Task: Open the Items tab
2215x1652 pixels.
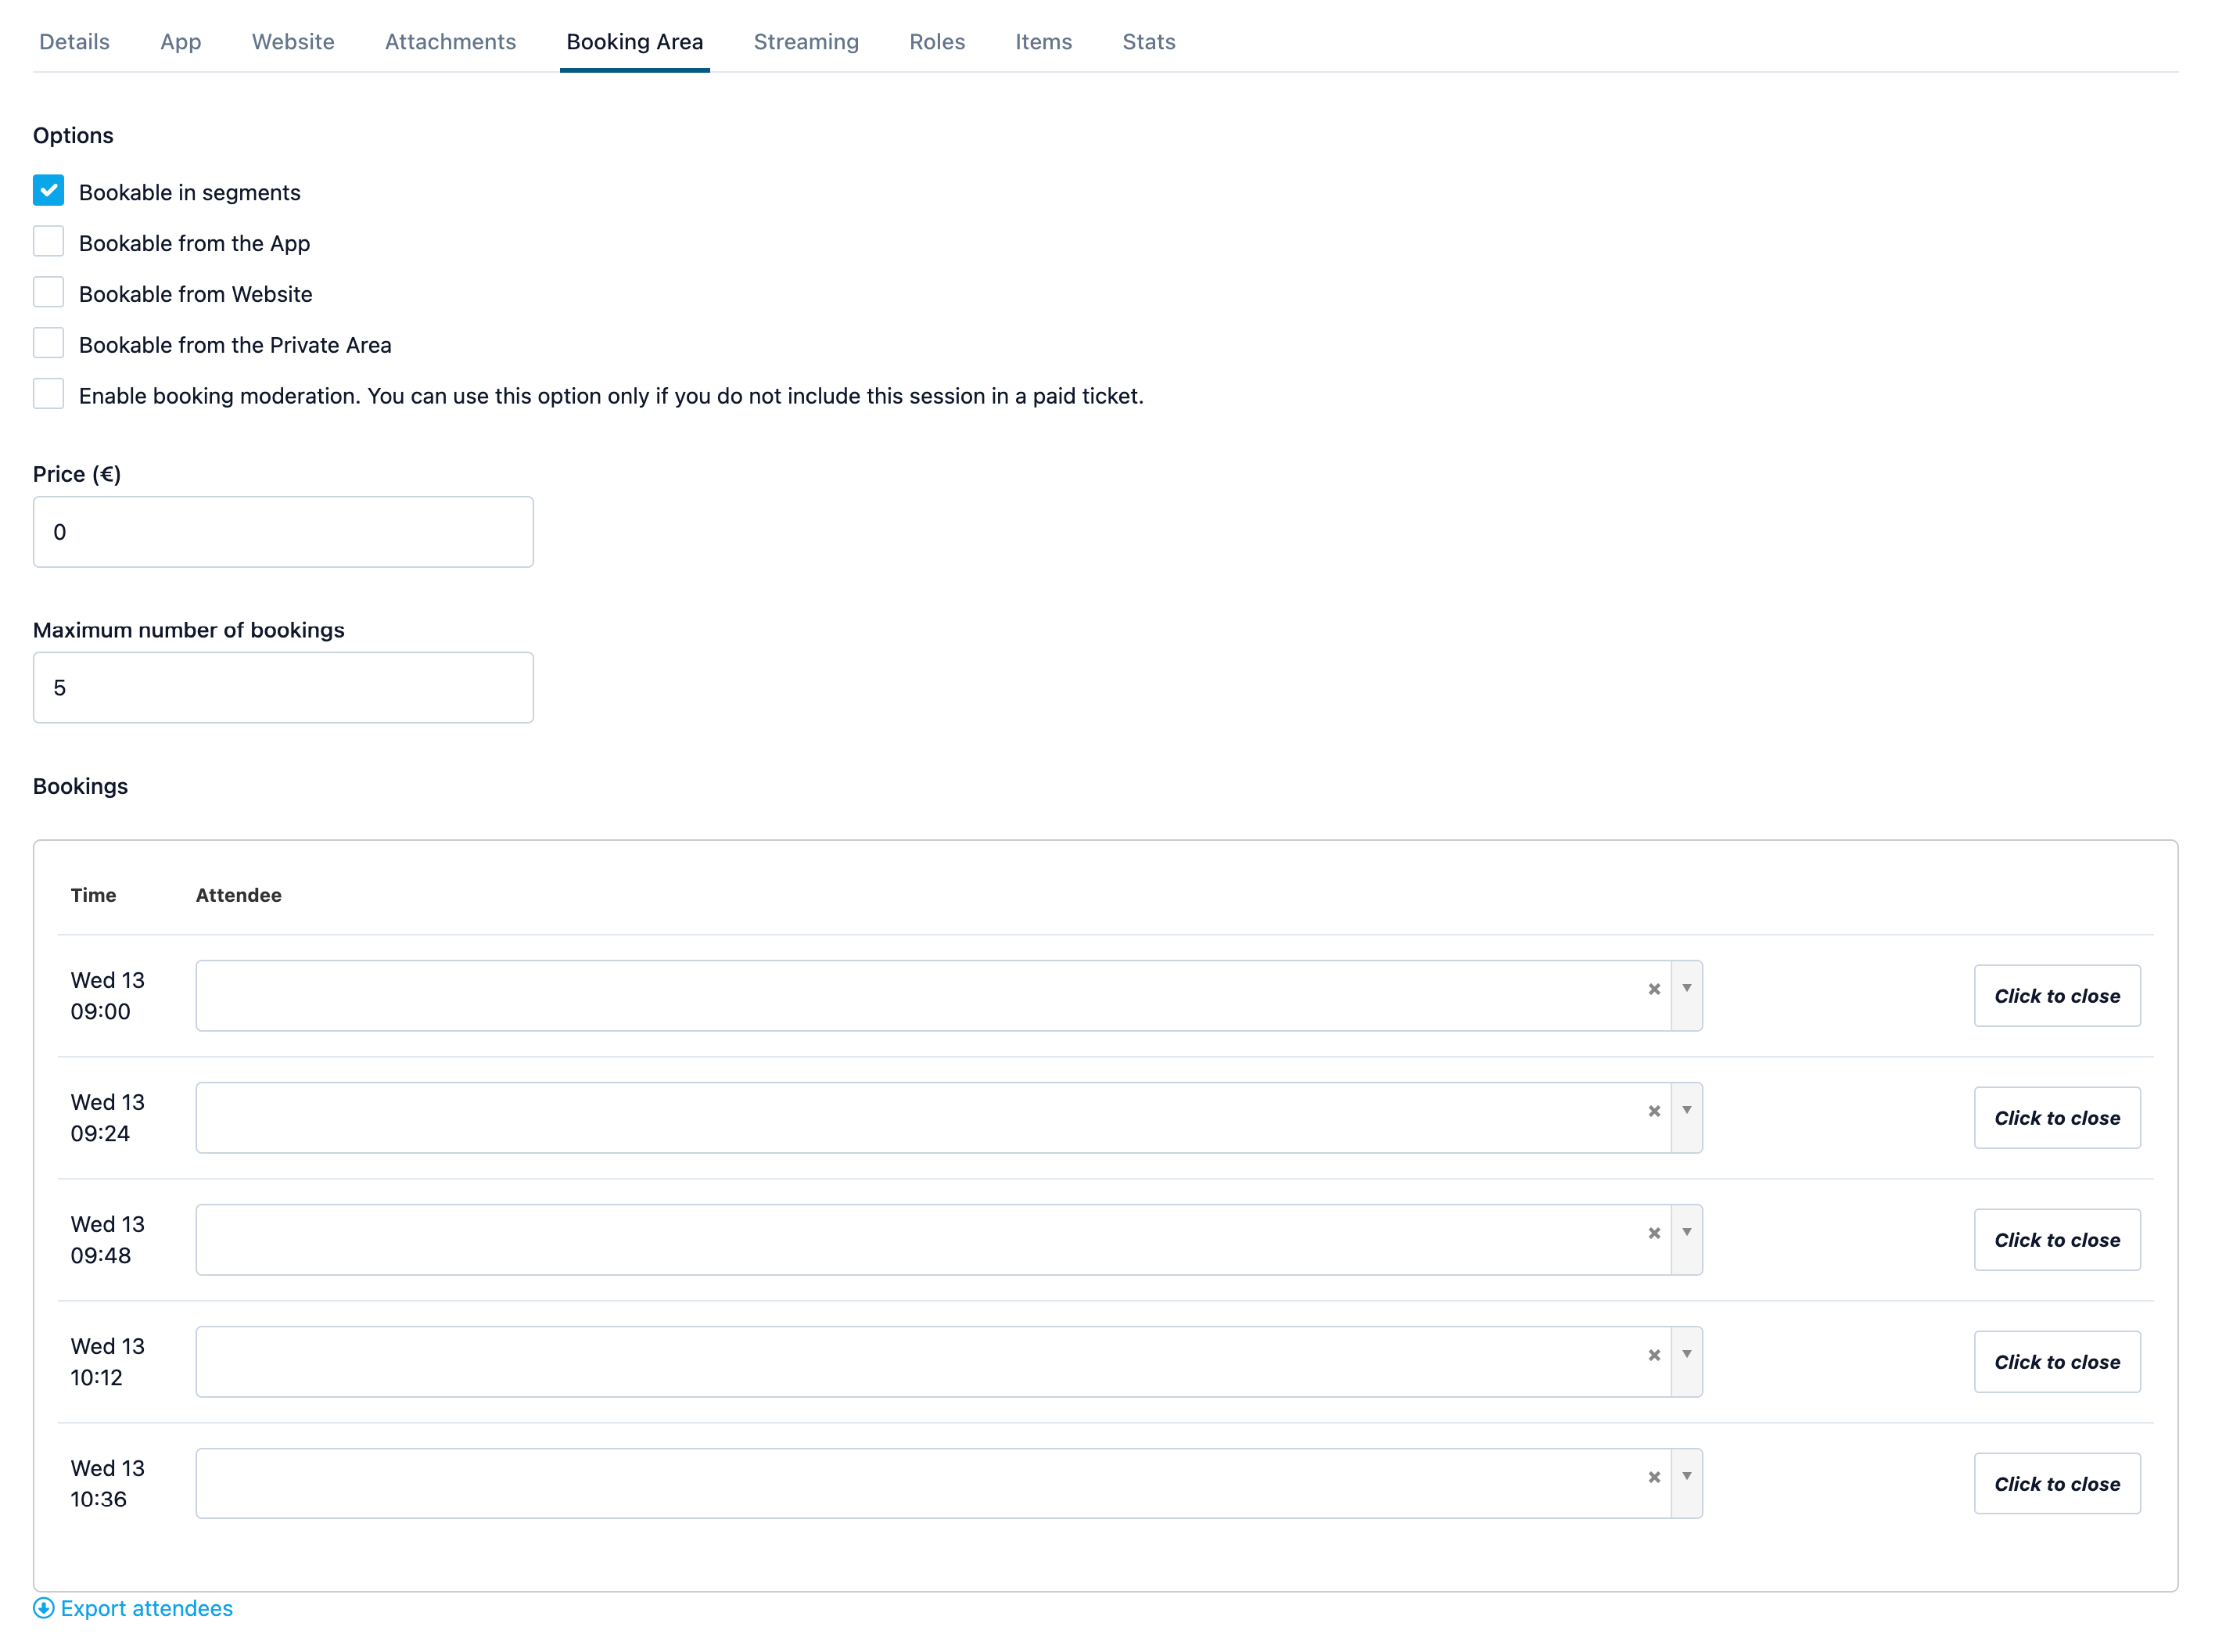Action: click(1043, 42)
